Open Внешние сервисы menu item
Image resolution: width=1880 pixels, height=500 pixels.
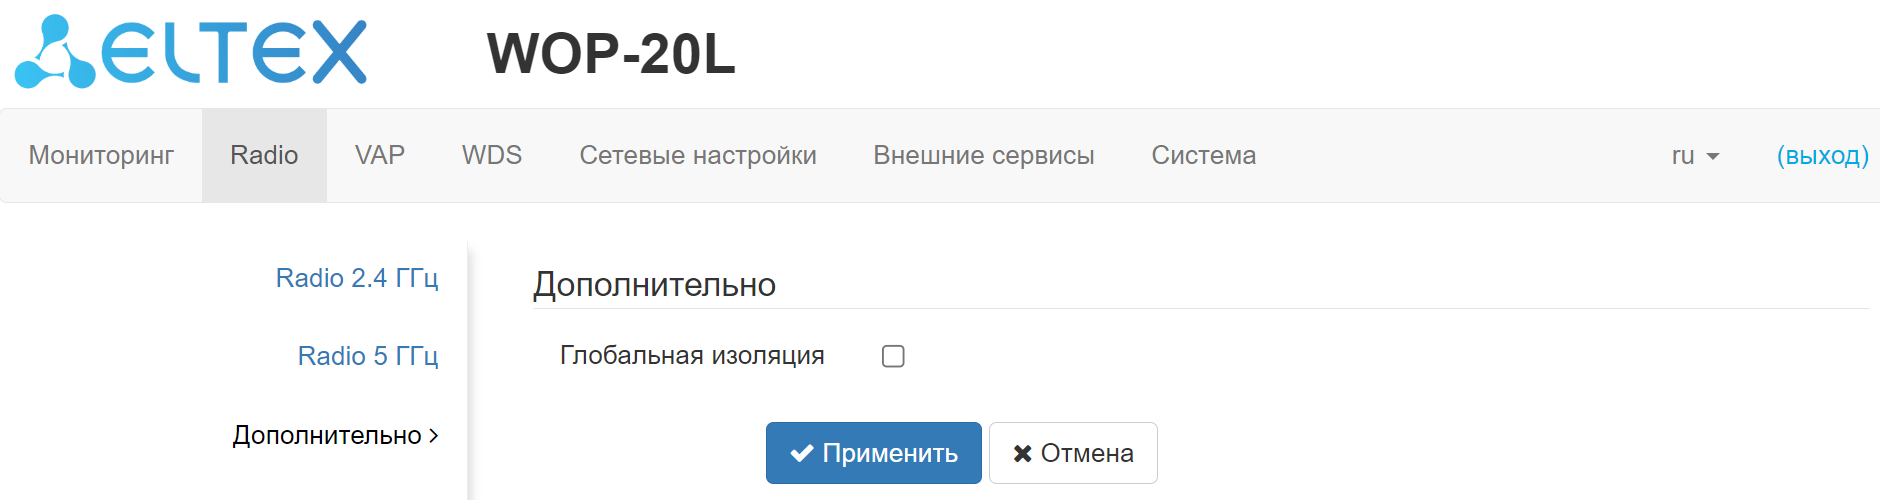tap(984, 156)
